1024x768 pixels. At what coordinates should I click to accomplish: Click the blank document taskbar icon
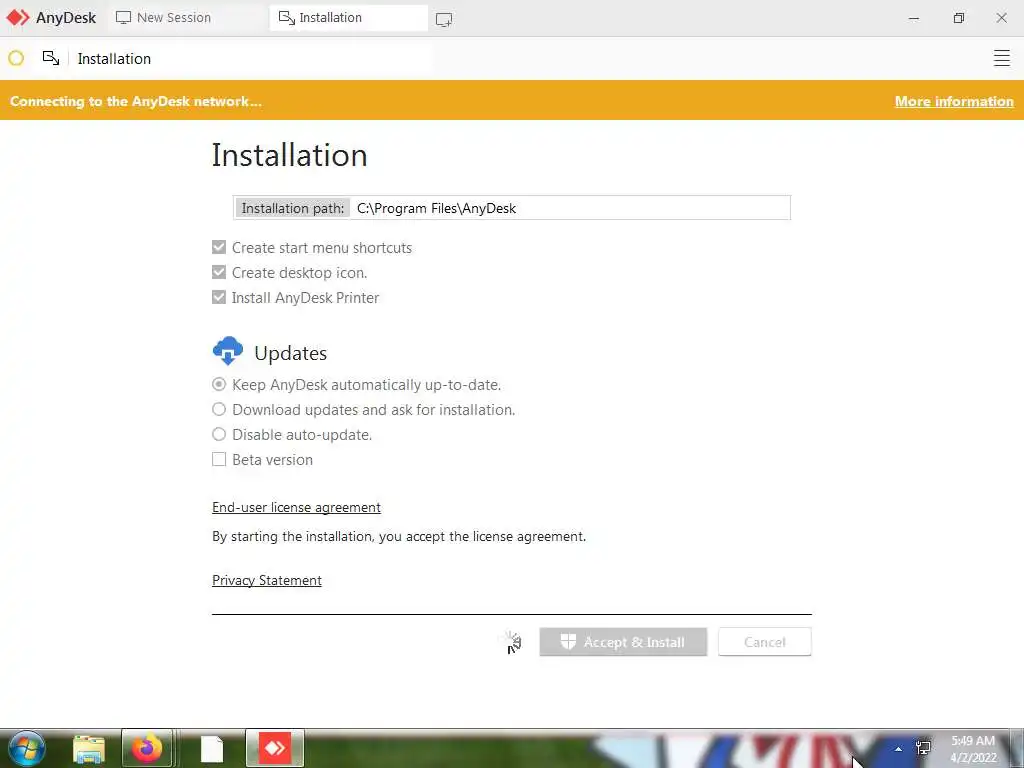click(x=212, y=749)
